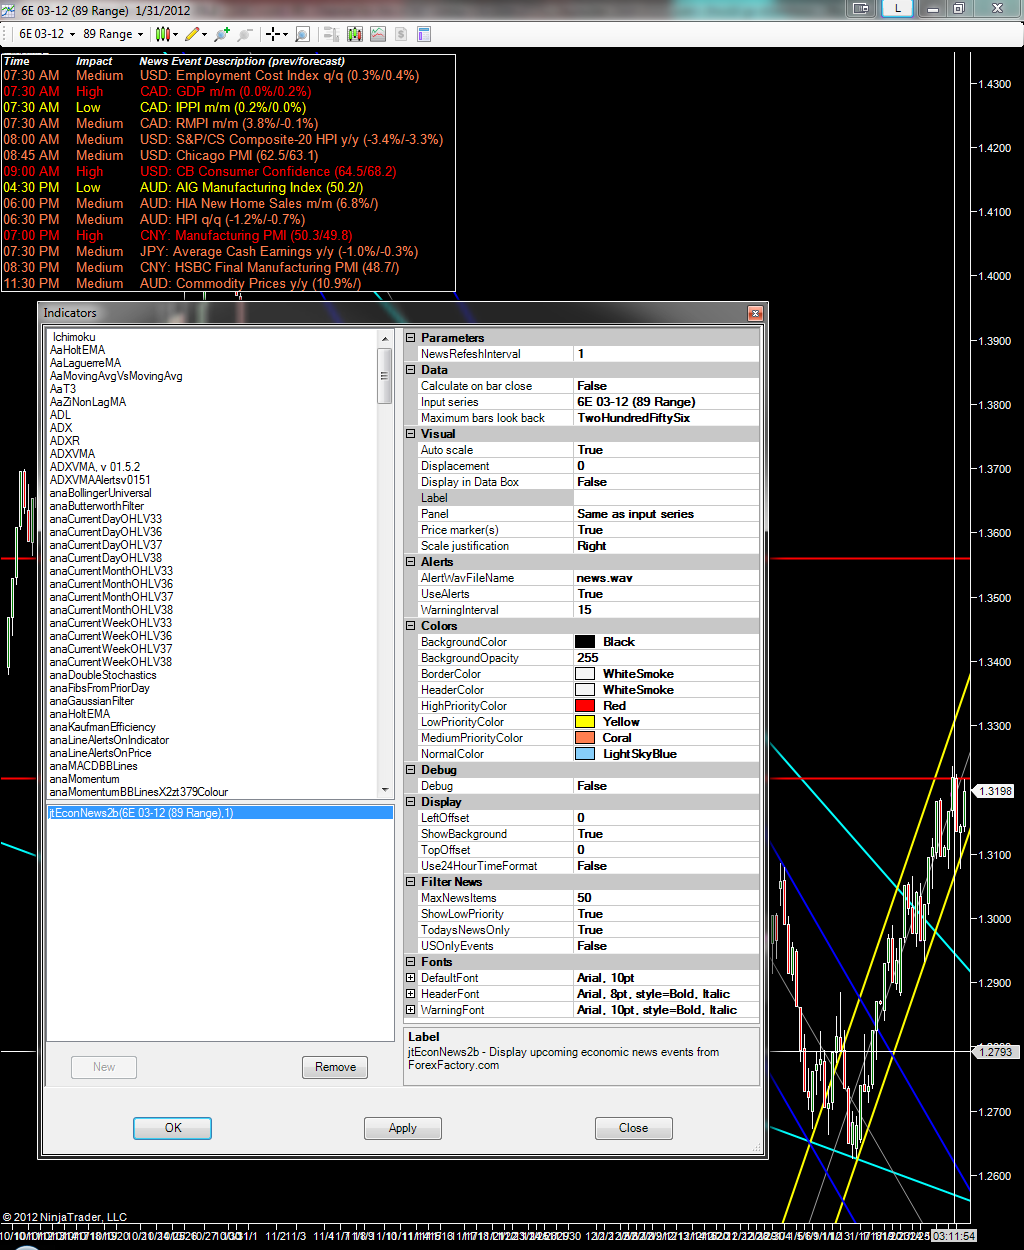Expand the HeaderFont property
The height and width of the screenshot is (1250, 1024).
pos(411,994)
